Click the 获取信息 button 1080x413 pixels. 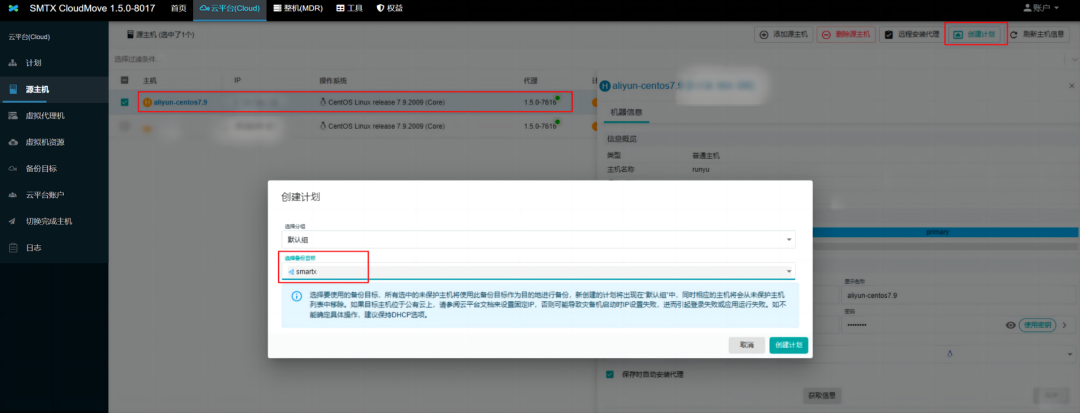pyautogui.click(x=822, y=396)
